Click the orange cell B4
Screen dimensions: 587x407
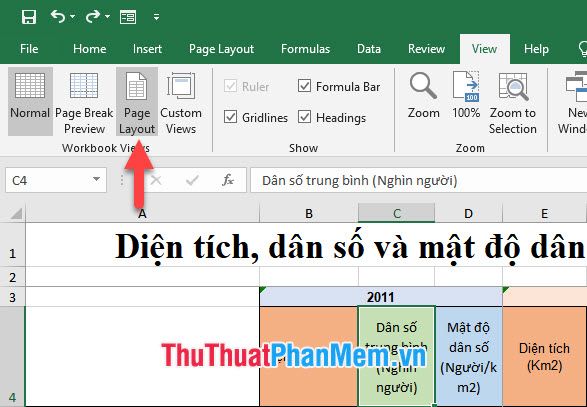tap(309, 356)
